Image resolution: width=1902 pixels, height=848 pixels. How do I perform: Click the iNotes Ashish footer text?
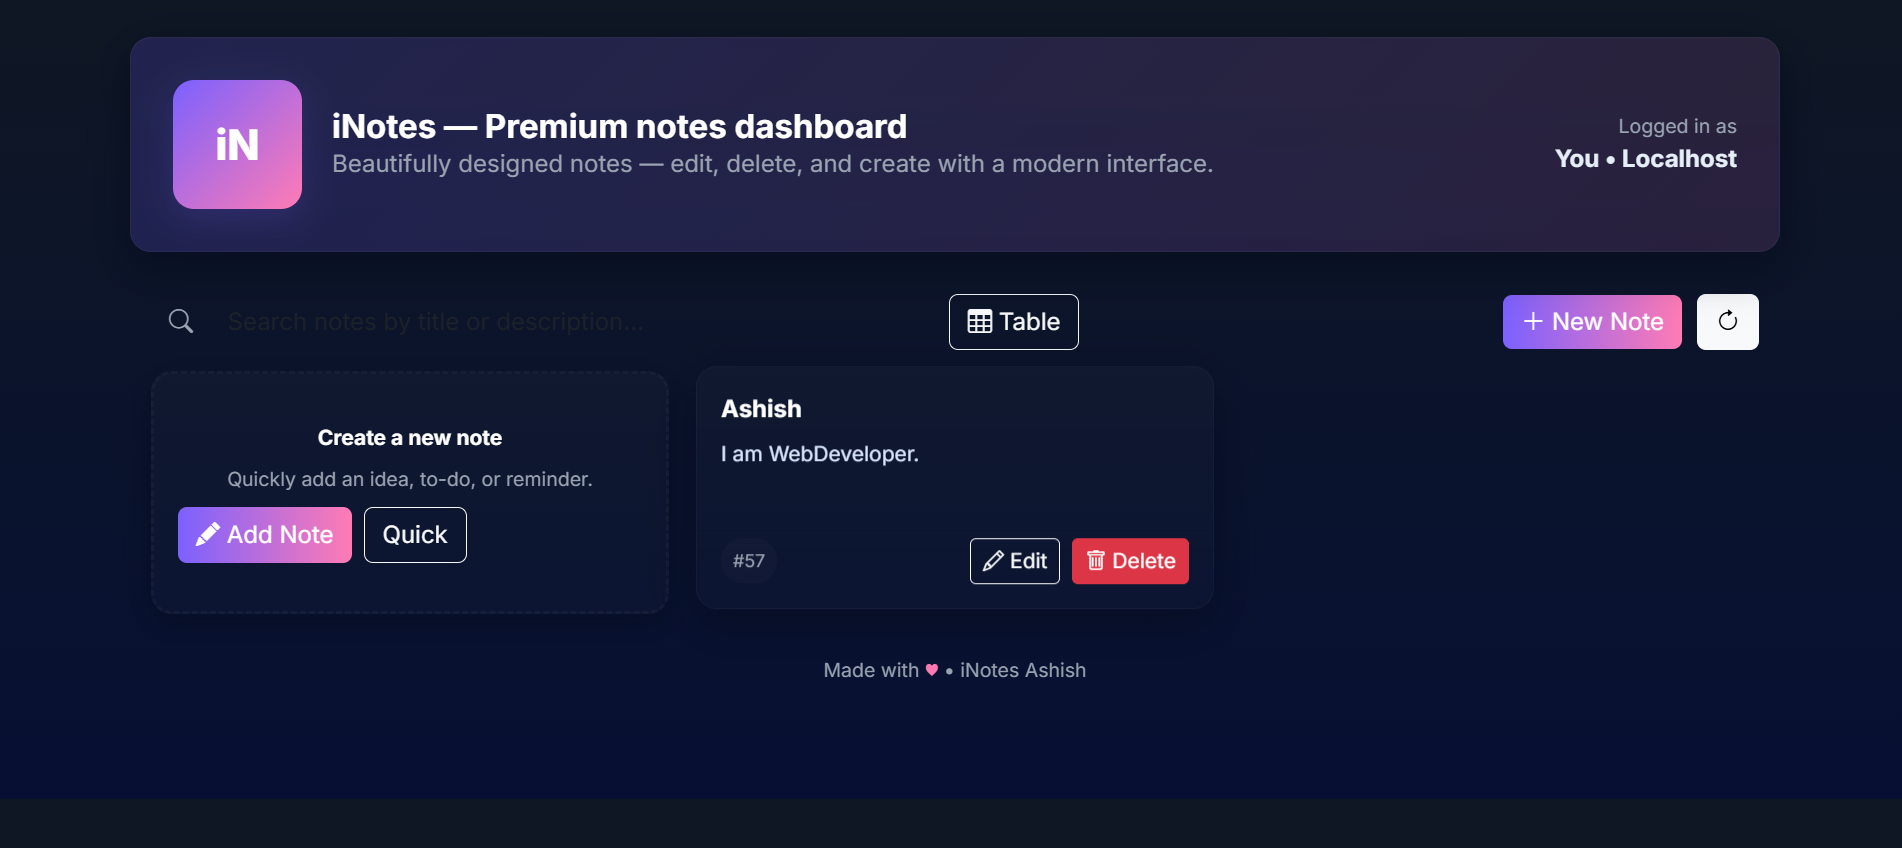coord(1022,670)
